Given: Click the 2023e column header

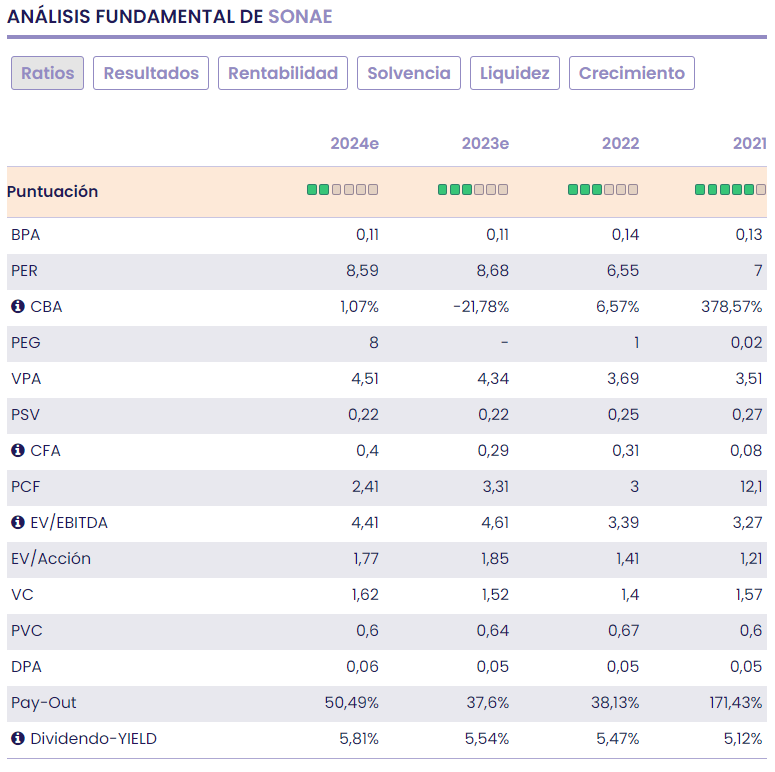Looking at the screenshot, I should [x=485, y=144].
